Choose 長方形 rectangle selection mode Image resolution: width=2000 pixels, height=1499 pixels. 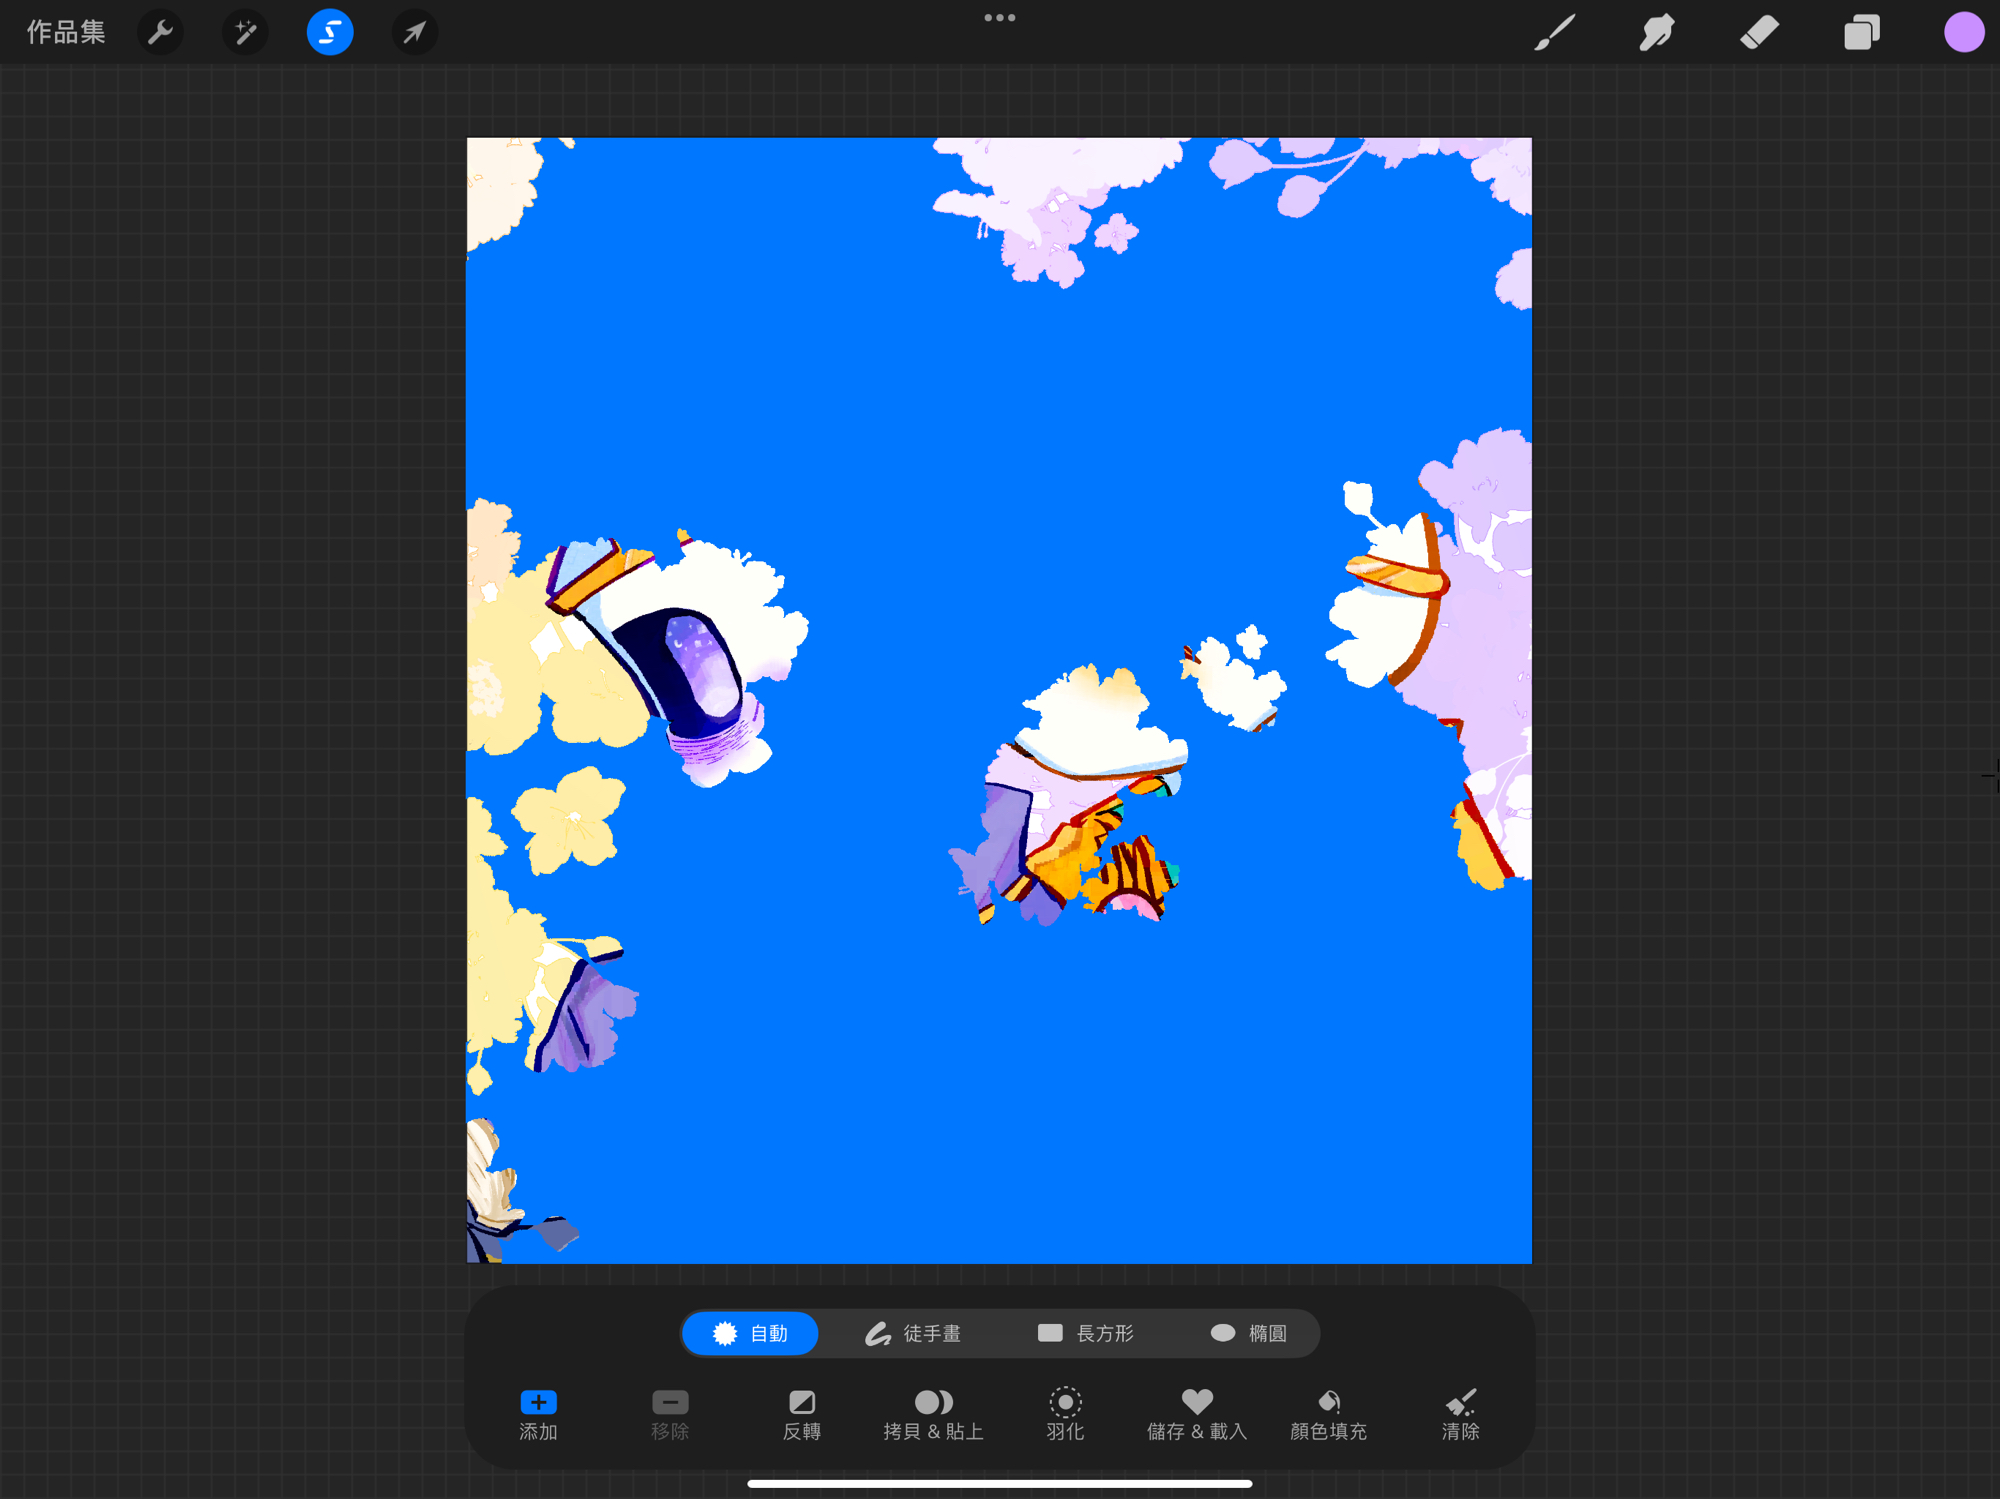click(1085, 1333)
